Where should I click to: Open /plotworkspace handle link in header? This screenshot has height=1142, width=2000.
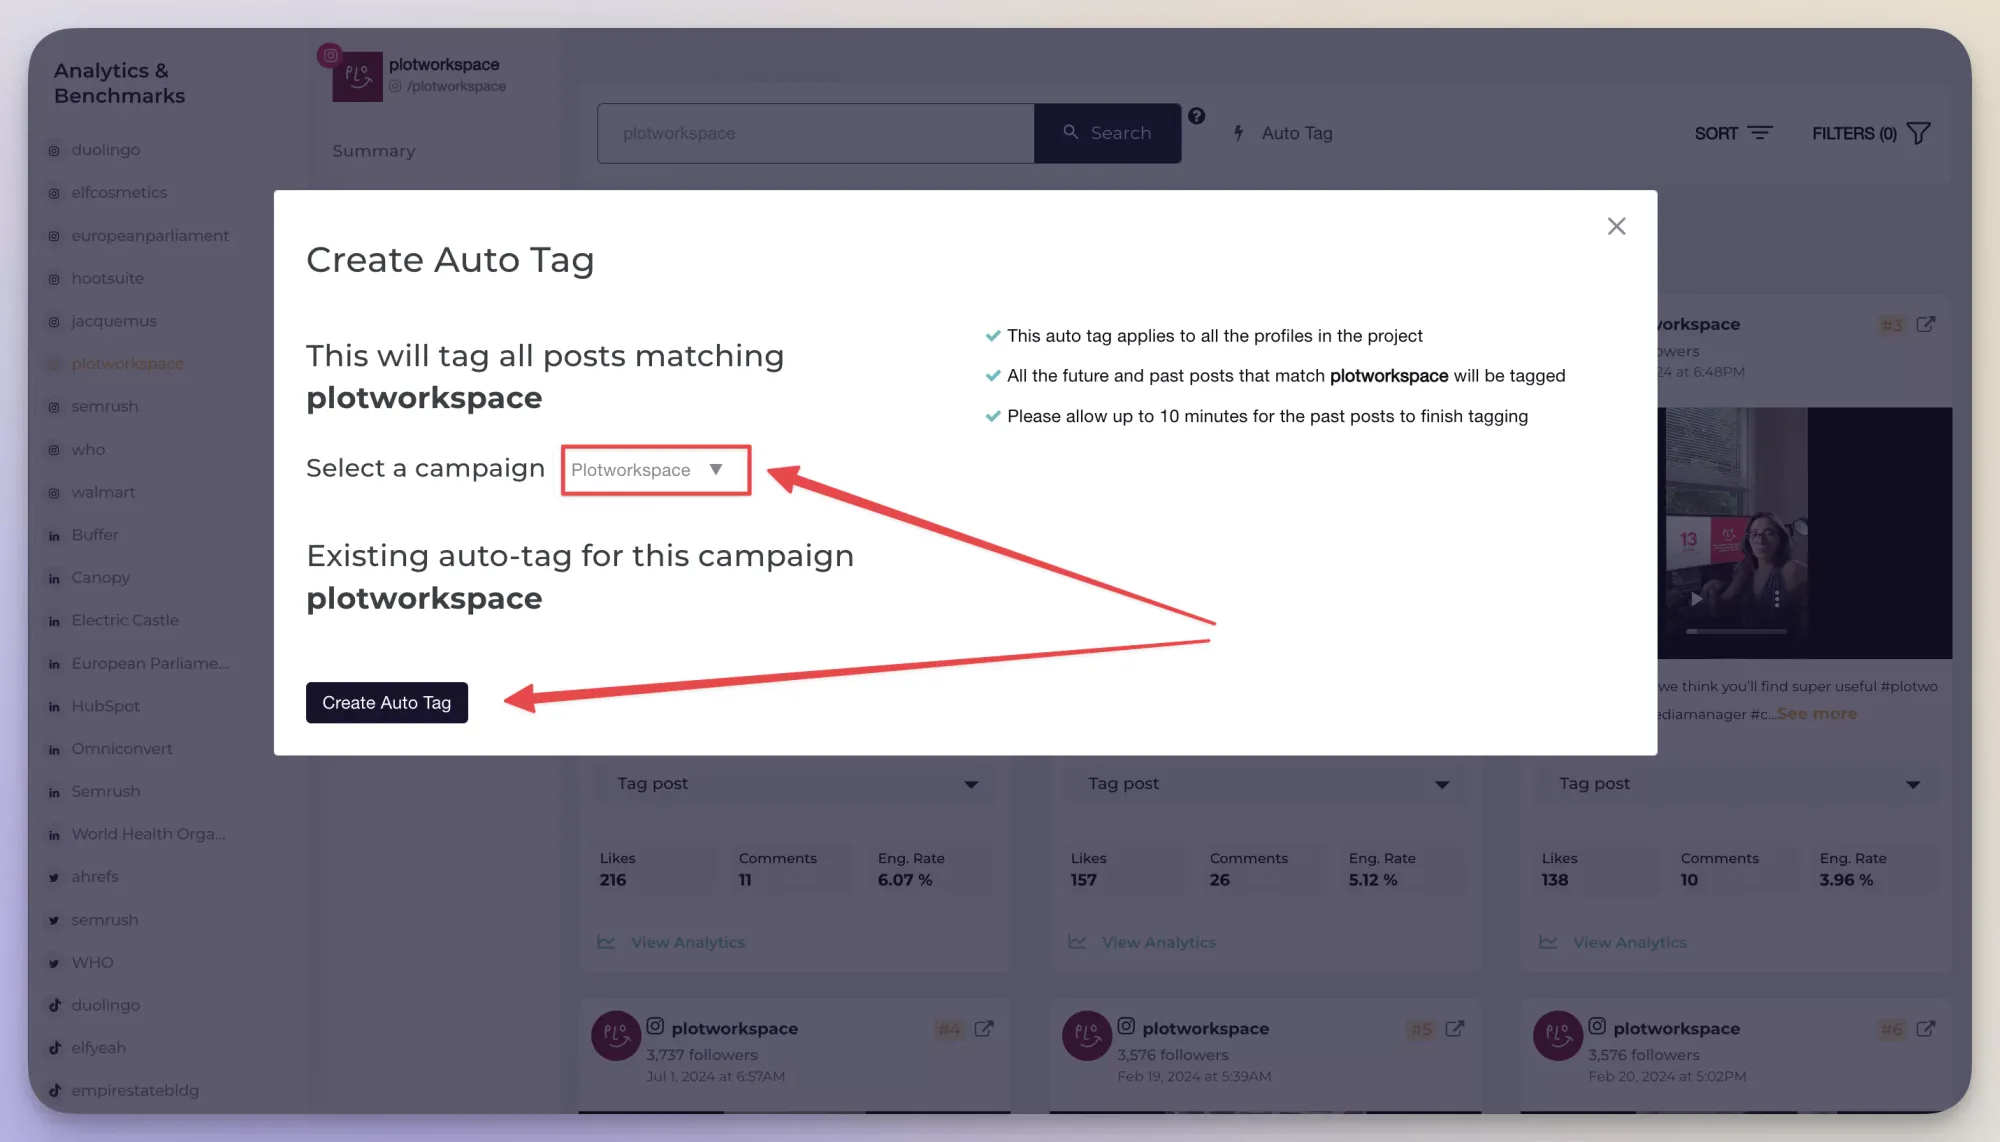456,87
